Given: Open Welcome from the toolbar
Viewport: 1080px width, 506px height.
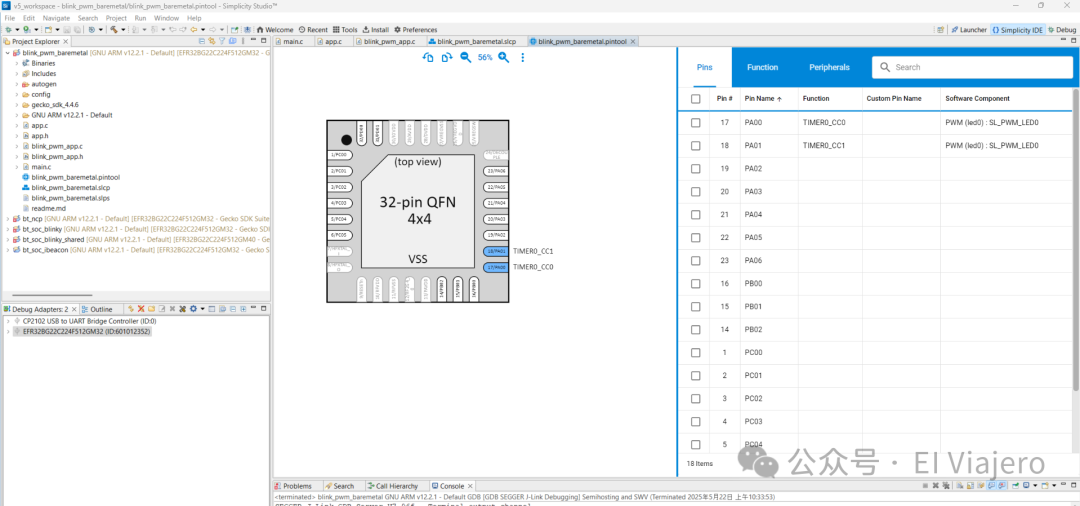Looking at the screenshot, I should (x=275, y=30).
